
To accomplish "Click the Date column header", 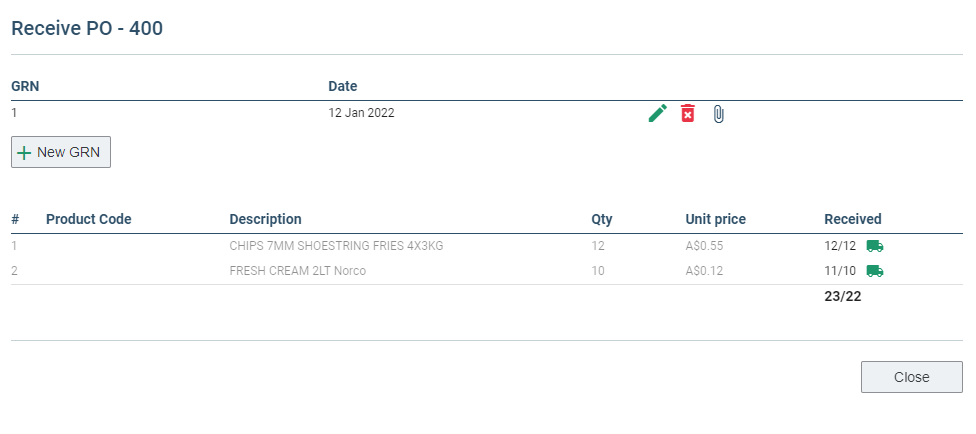I will pos(343,86).
